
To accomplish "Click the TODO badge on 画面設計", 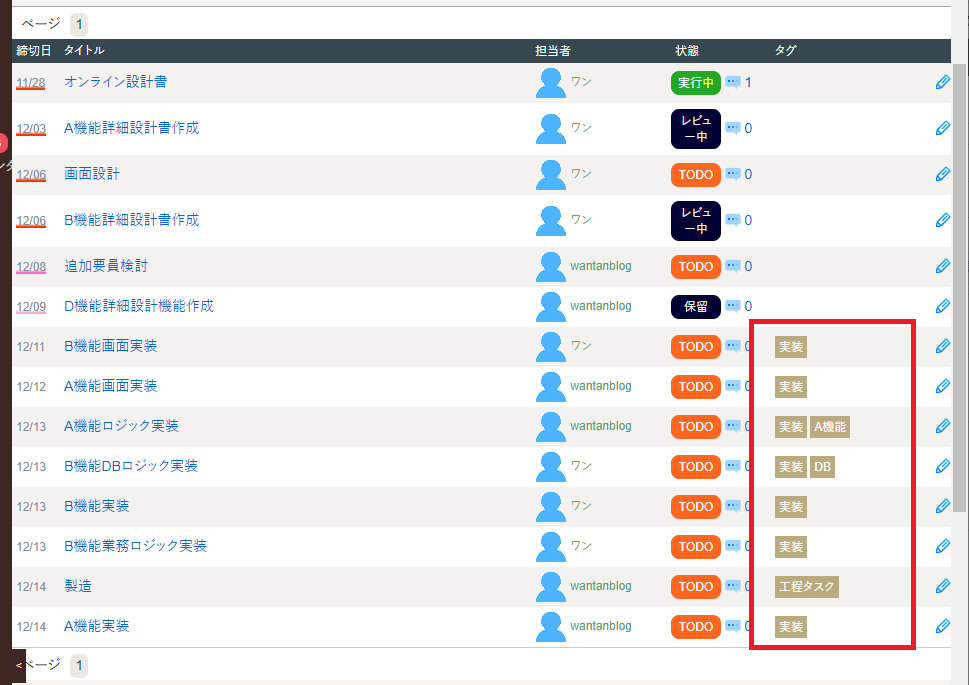I will pyautogui.click(x=695, y=174).
